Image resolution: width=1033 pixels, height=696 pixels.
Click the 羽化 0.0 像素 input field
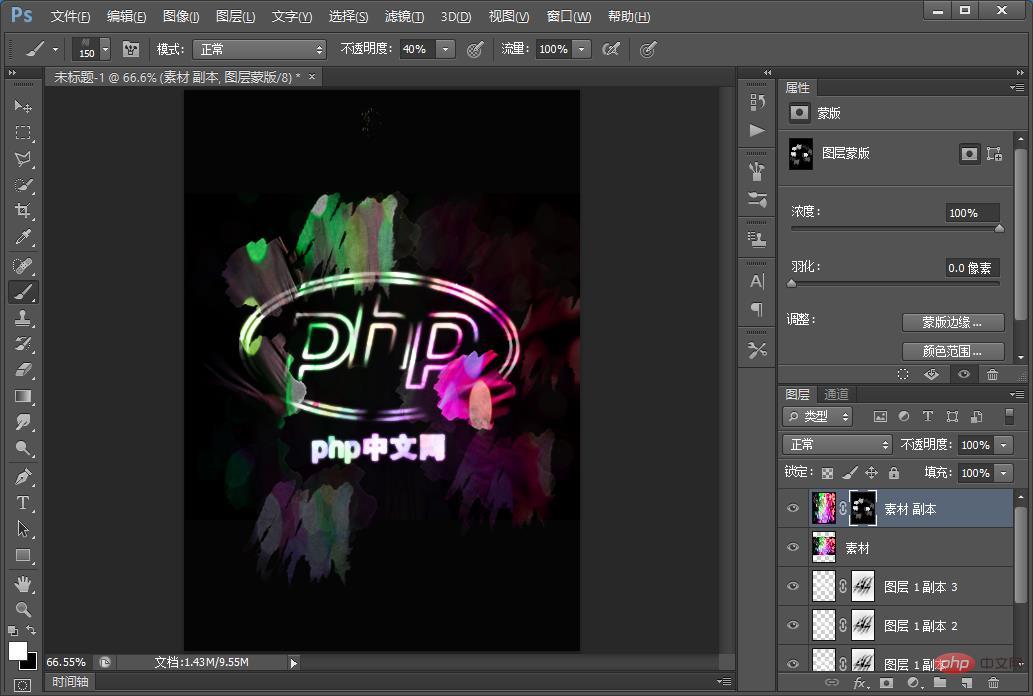click(972, 268)
